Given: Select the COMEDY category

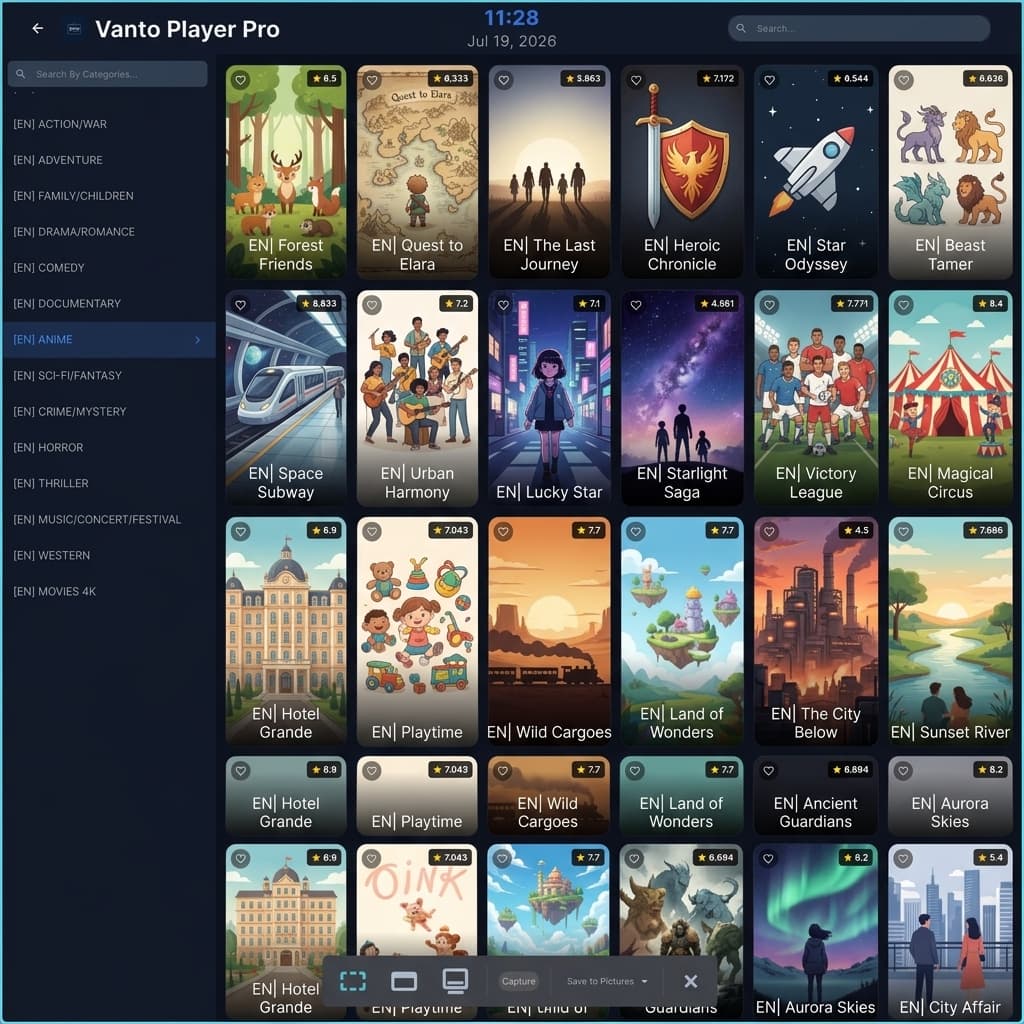Looking at the screenshot, I should (x=109, y=268).
